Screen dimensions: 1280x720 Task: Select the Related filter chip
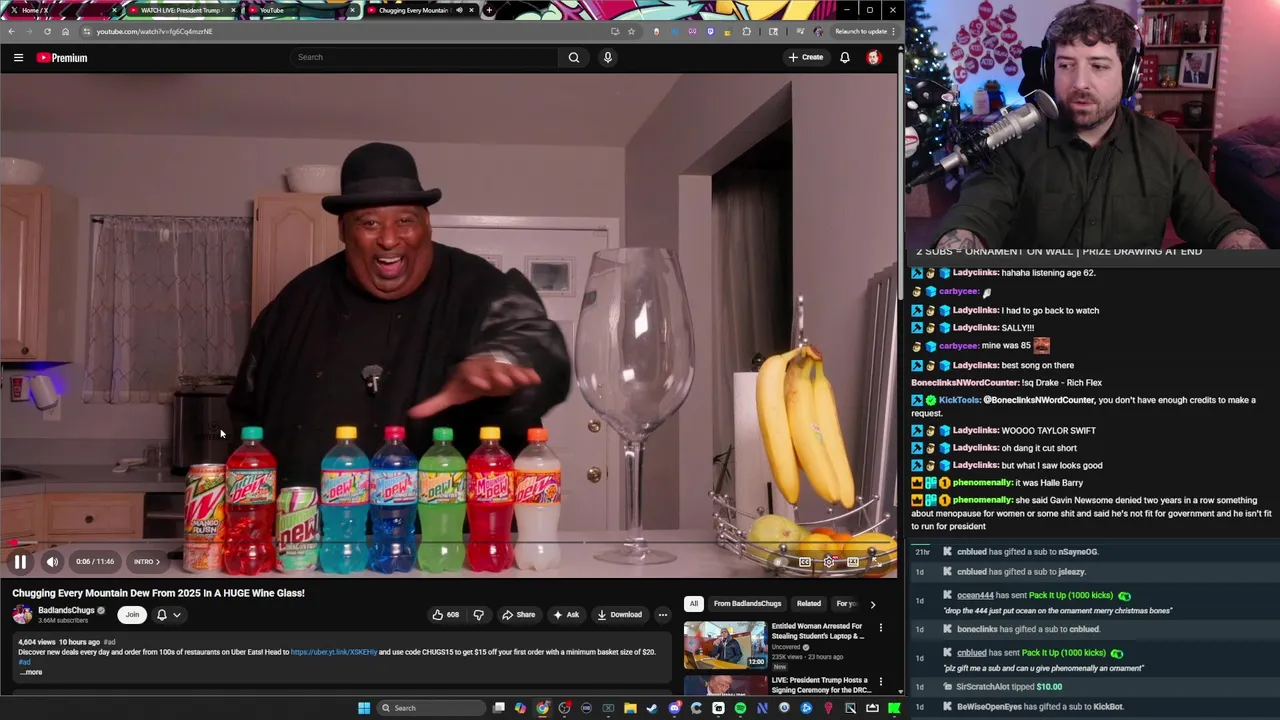tap(809, 604)
